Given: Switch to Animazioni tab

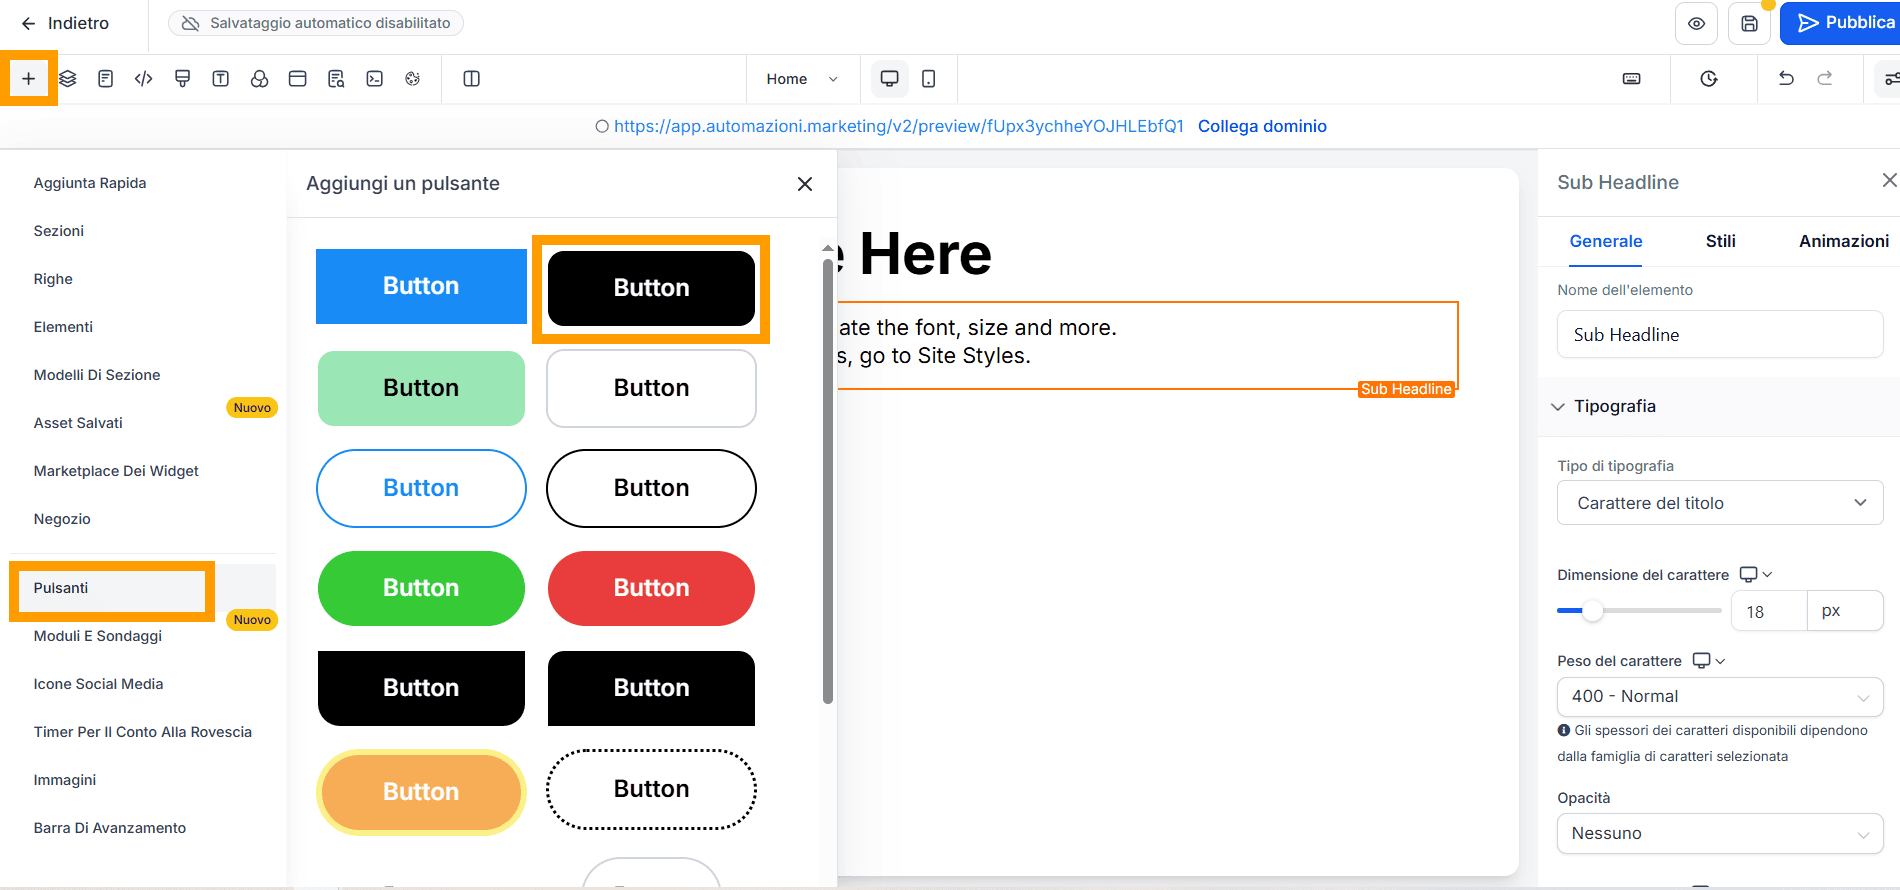Looking at the screenshot, I should tap(1844, 241).
